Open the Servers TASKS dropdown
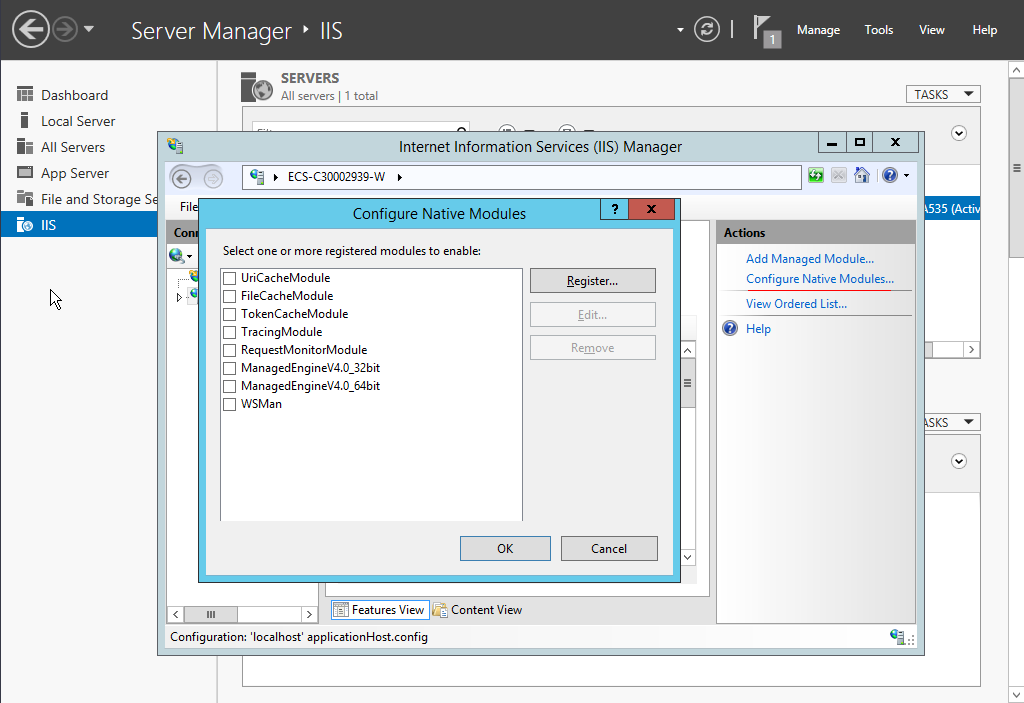Screen dimensions: 1024x703 943,95
